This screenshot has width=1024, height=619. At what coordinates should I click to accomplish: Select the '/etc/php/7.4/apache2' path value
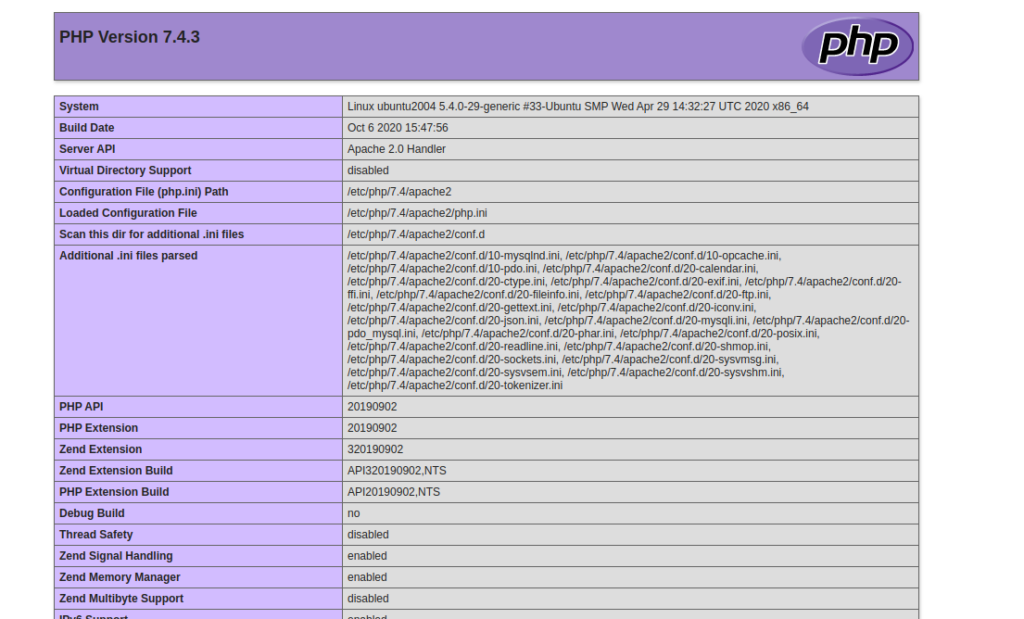click(400, 192)
